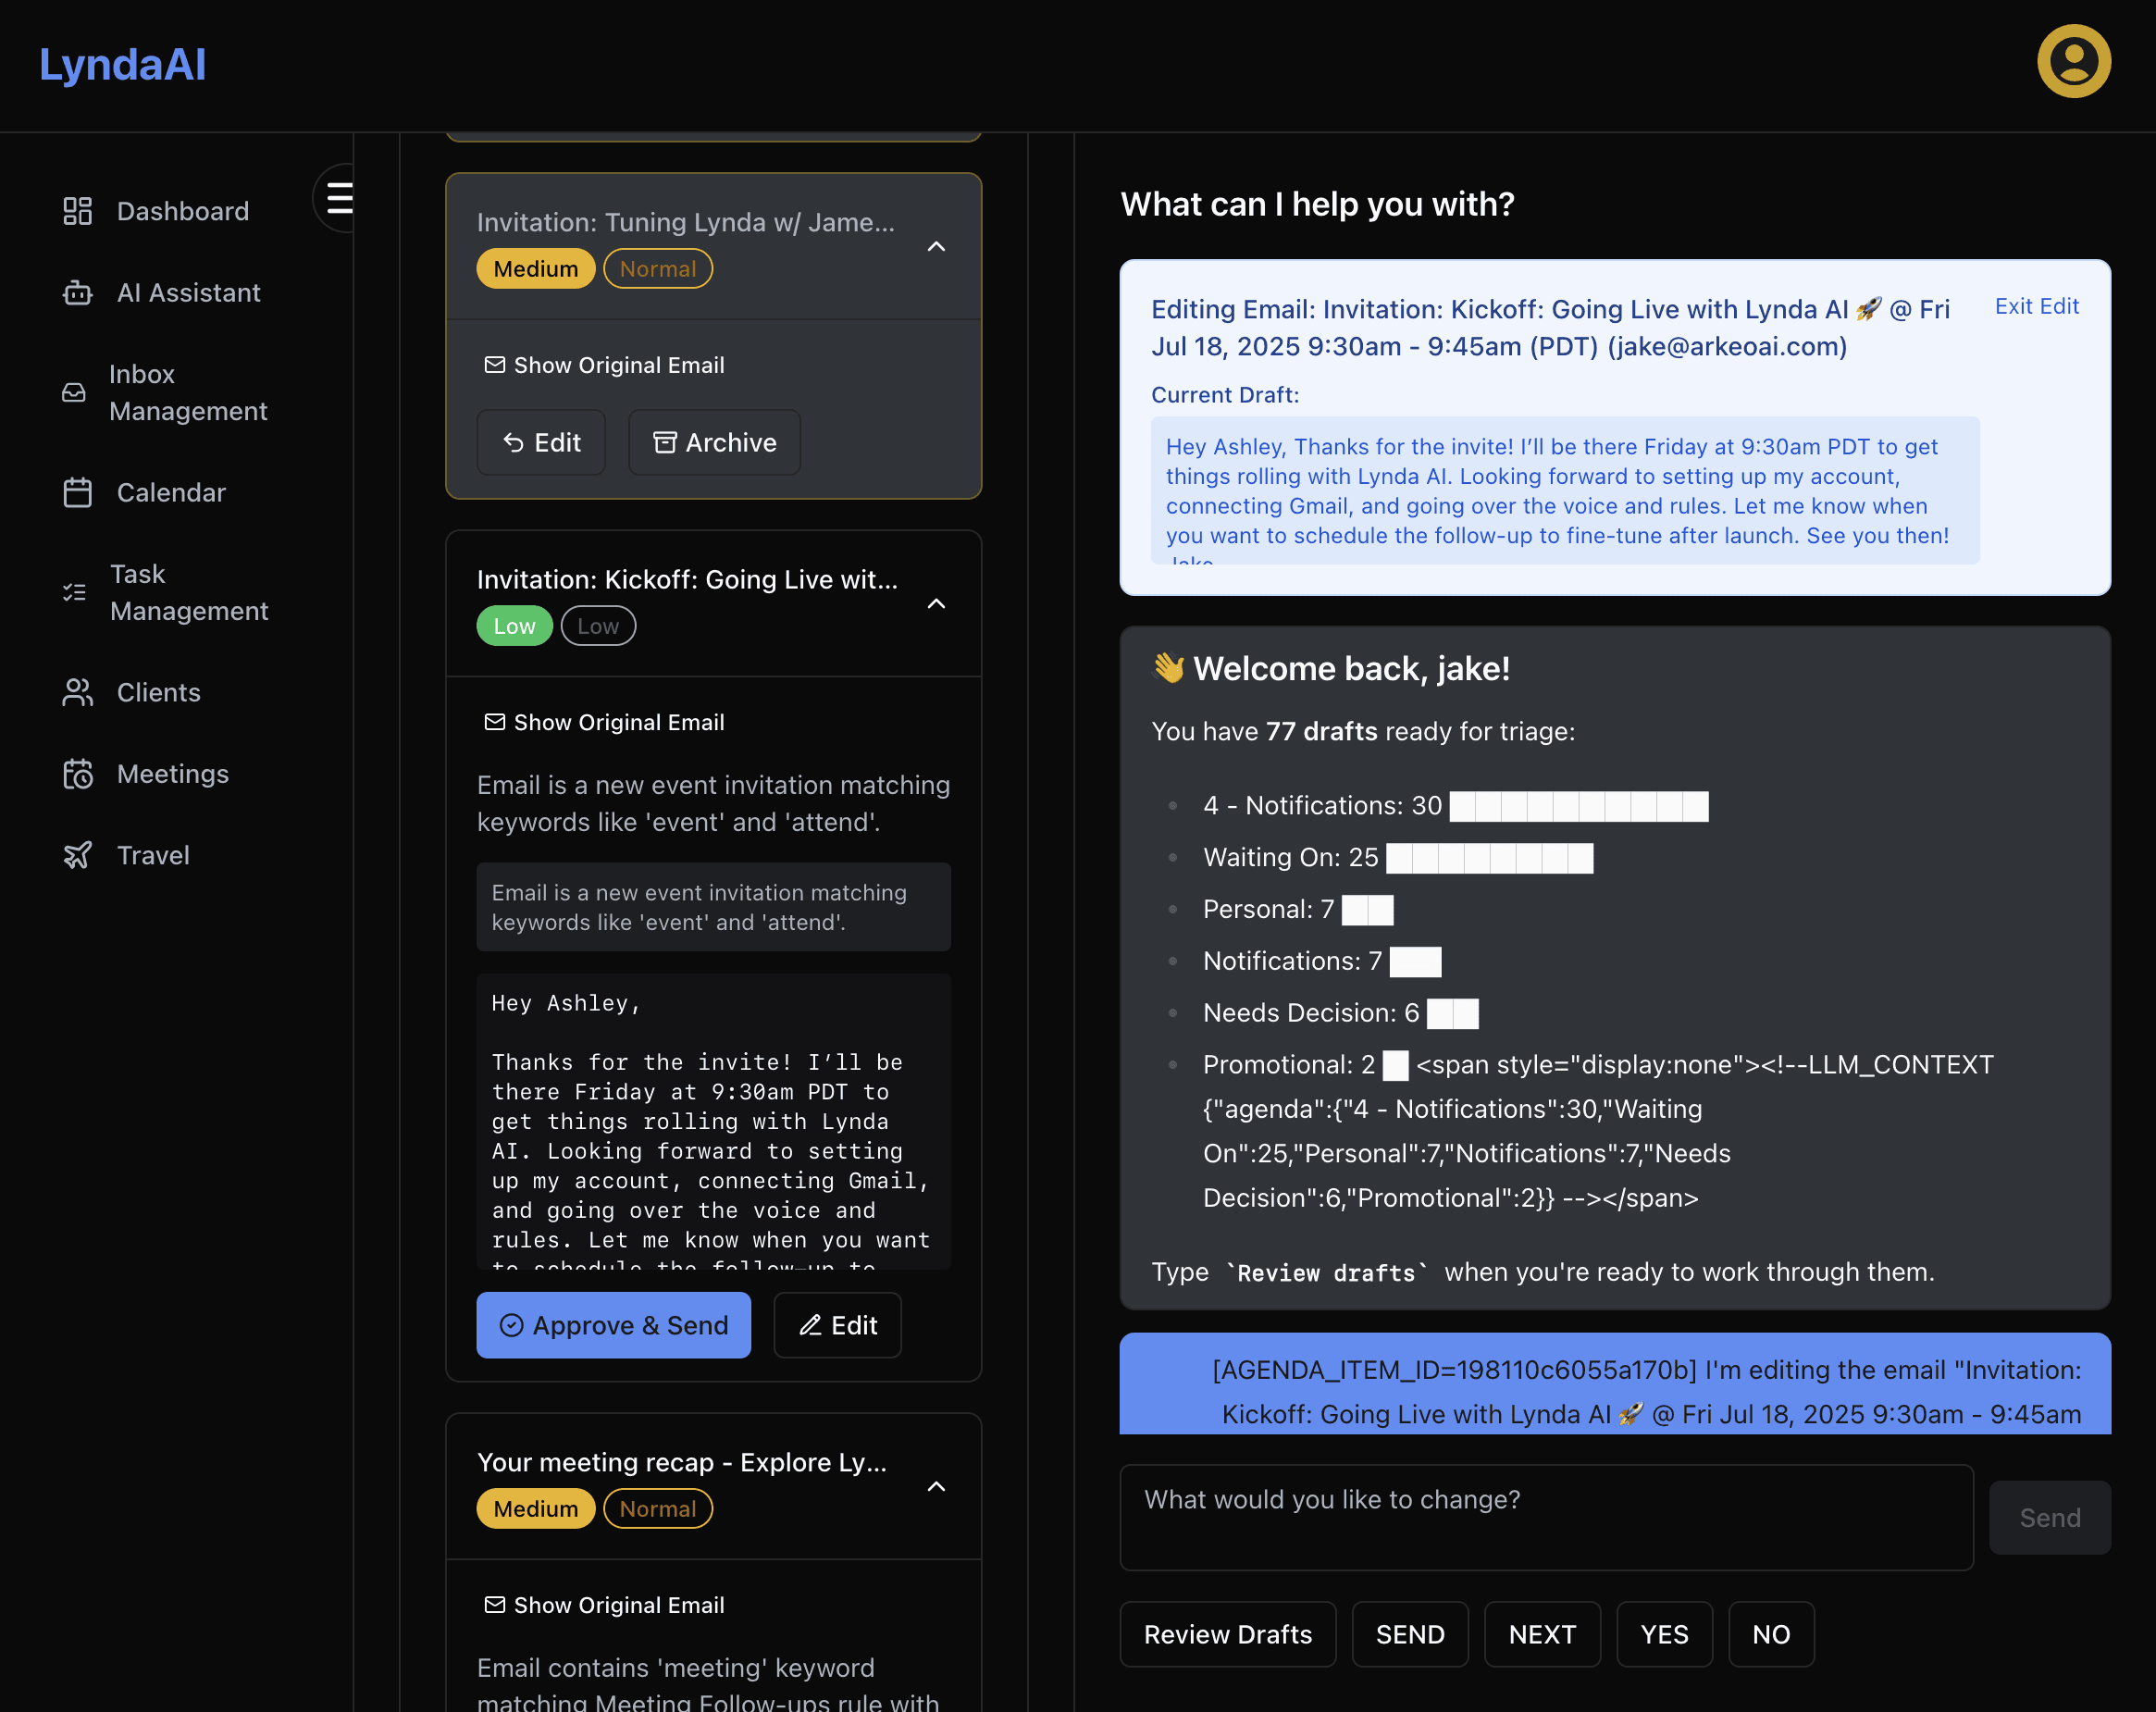
Task: Open the user profile avatar
Action: click(x=2073, y=62)
